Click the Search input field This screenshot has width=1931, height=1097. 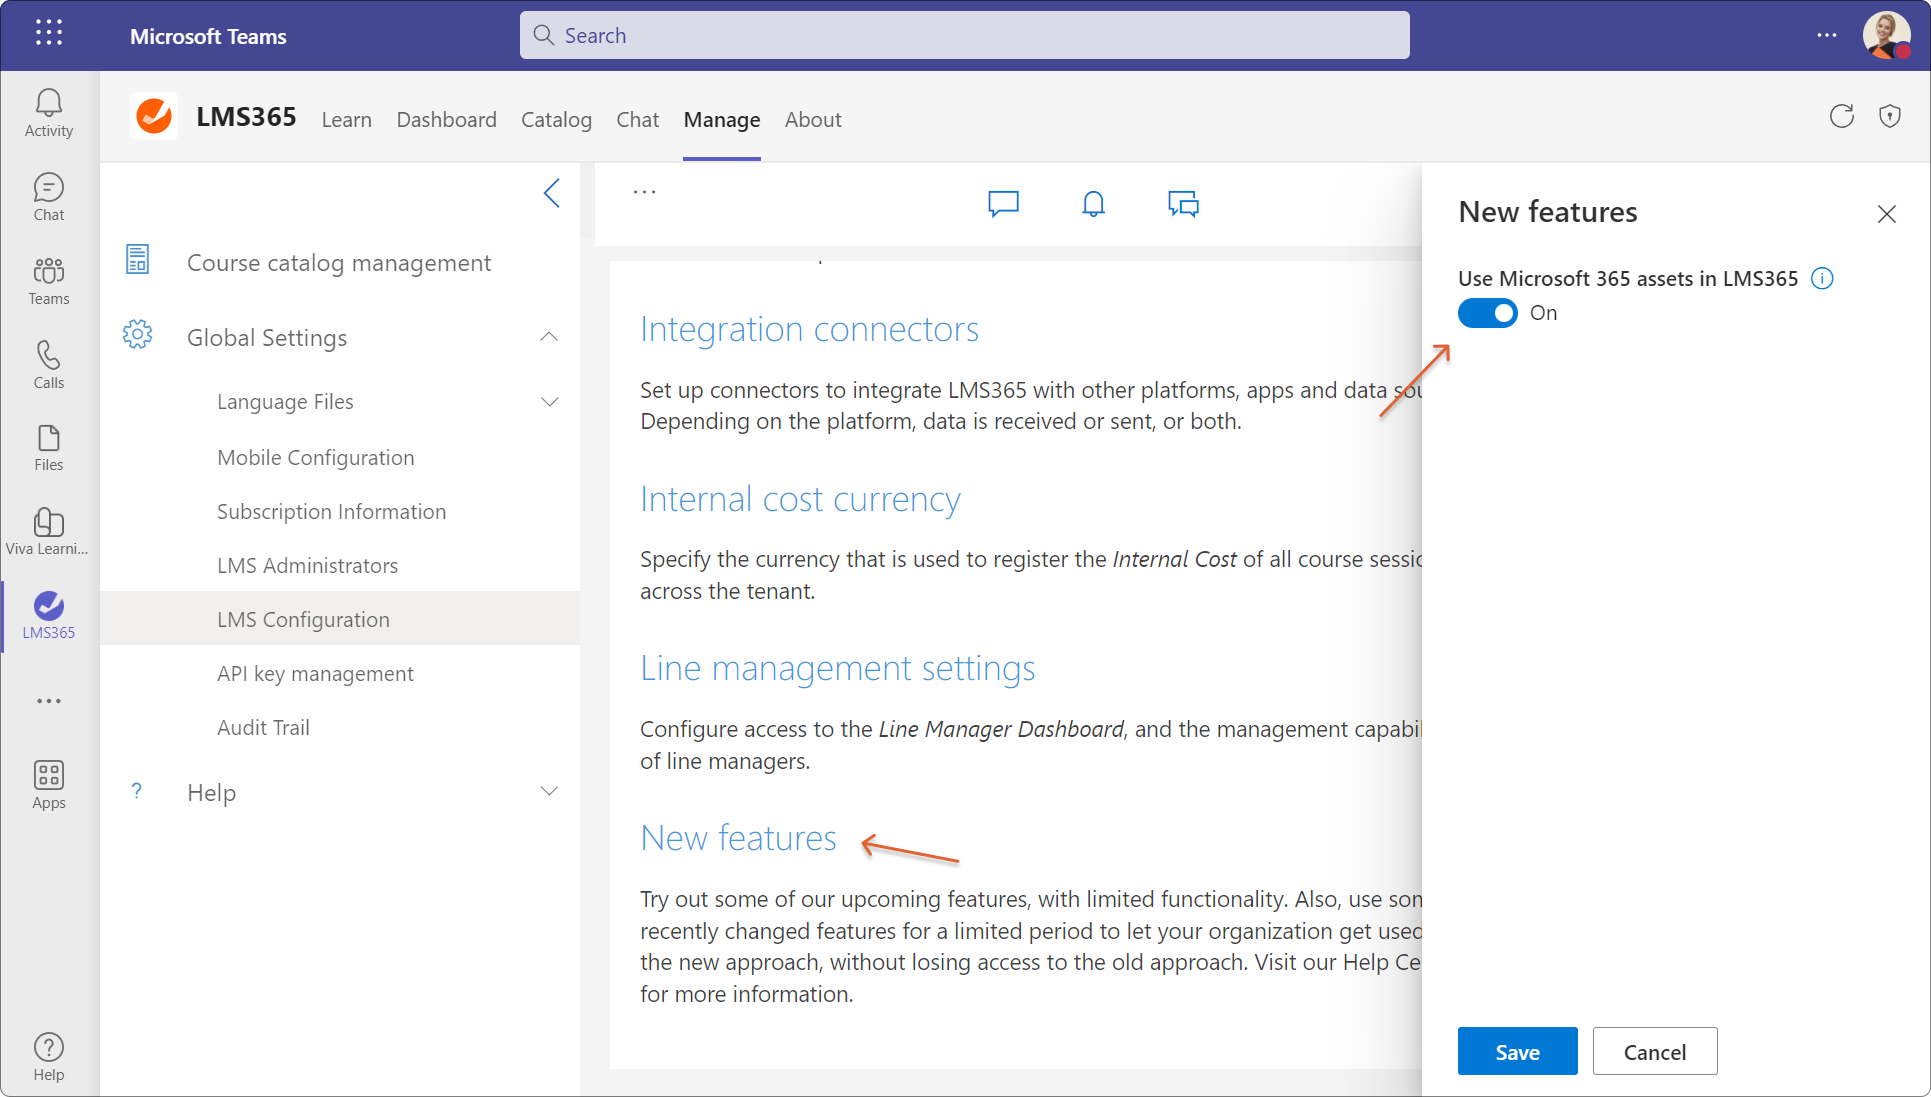click(x=965, y=35)
